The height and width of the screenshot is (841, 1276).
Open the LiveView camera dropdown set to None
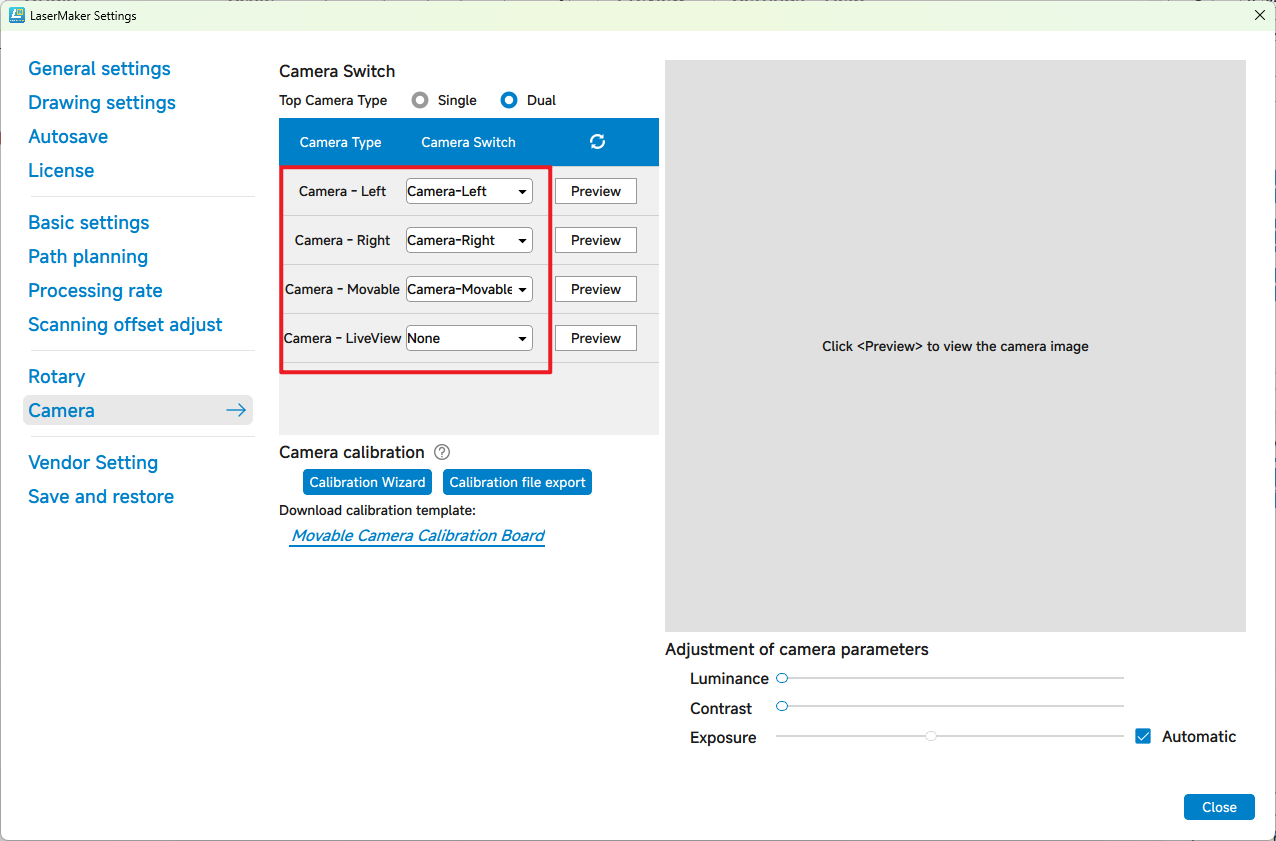pos(469,338)
